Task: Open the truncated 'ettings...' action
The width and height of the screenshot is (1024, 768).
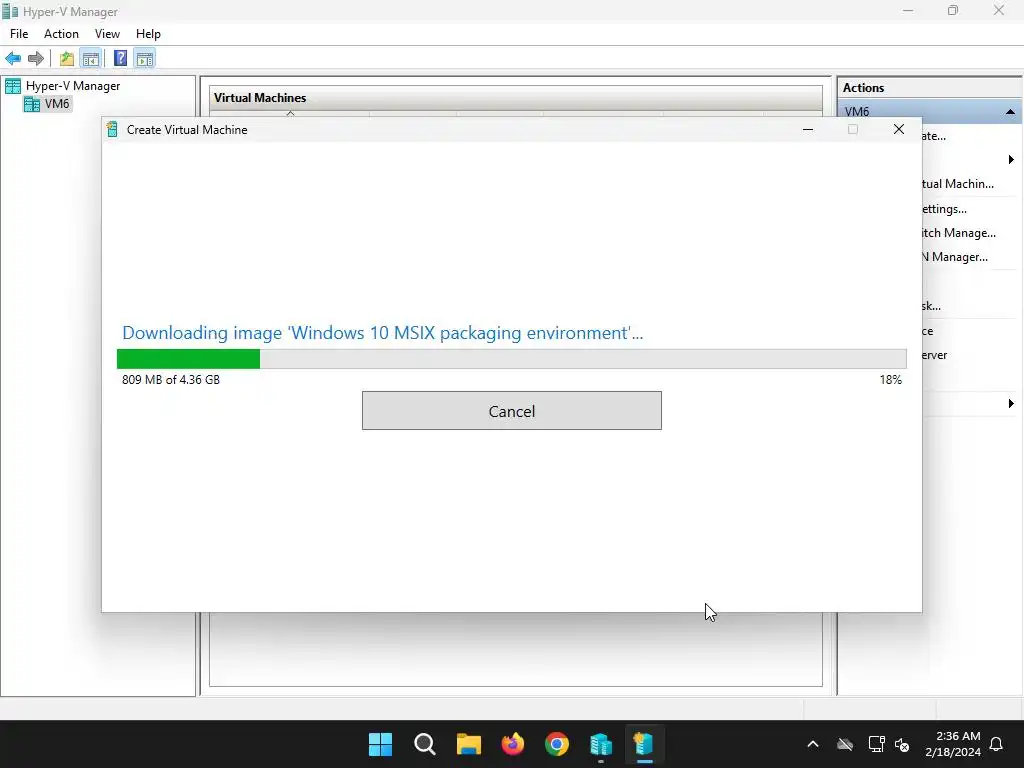Action: [x=944, y=209]
